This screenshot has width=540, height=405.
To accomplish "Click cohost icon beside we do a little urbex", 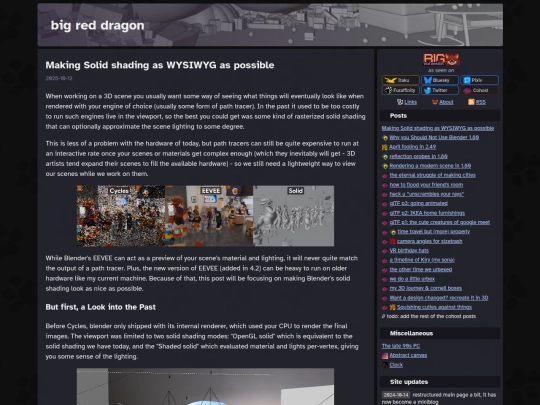I will [x=385, y=279].
